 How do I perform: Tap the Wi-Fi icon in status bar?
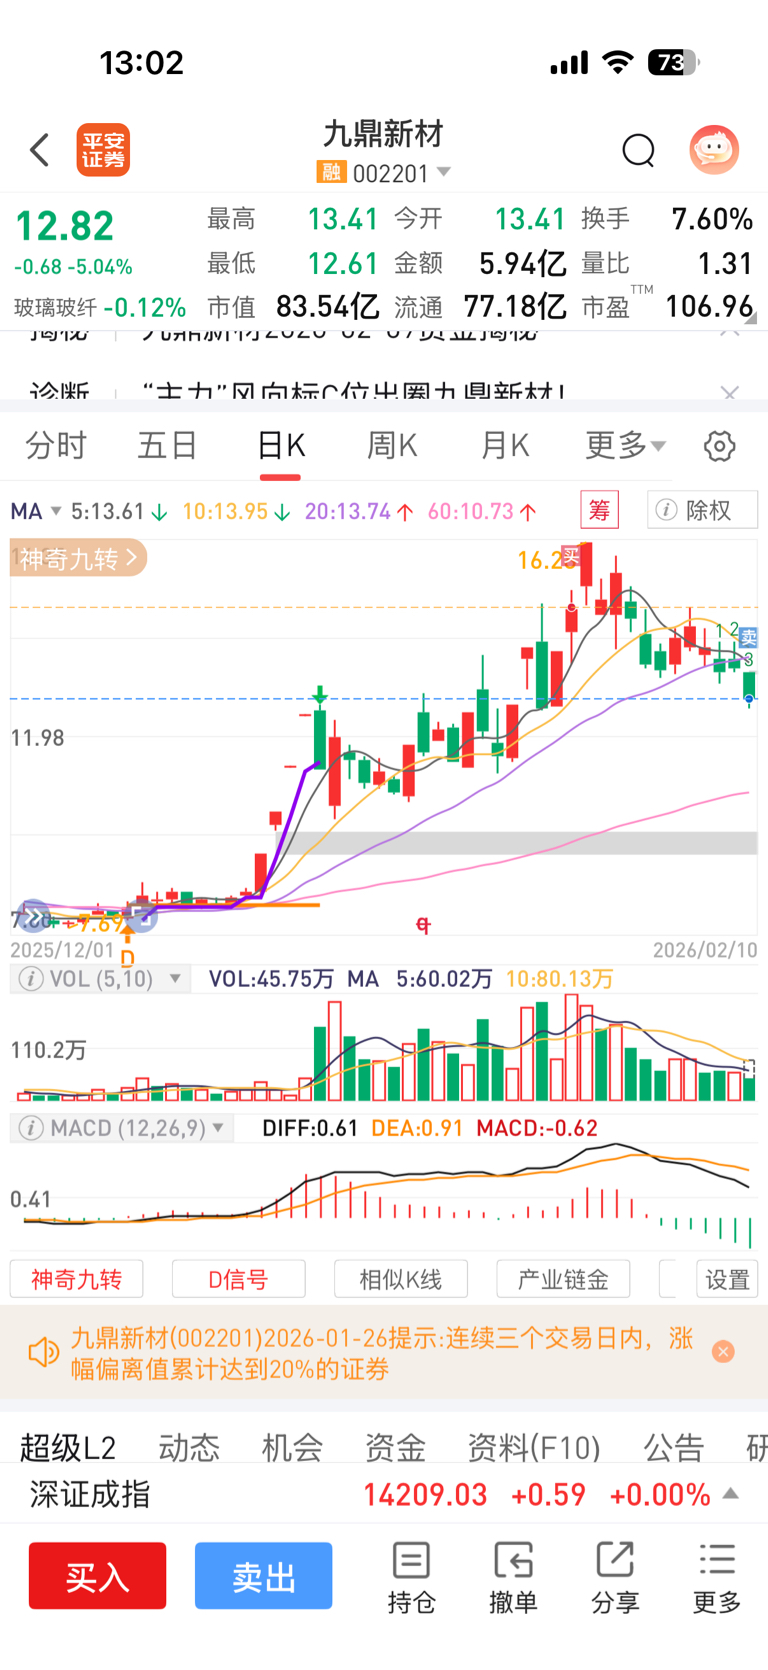tap(619, 63)
